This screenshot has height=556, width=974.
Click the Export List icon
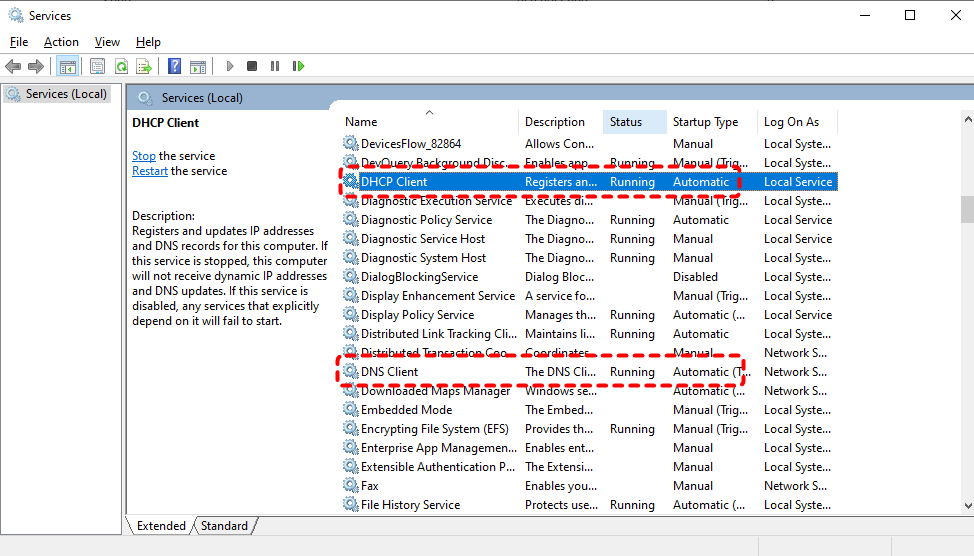point(144,66)
